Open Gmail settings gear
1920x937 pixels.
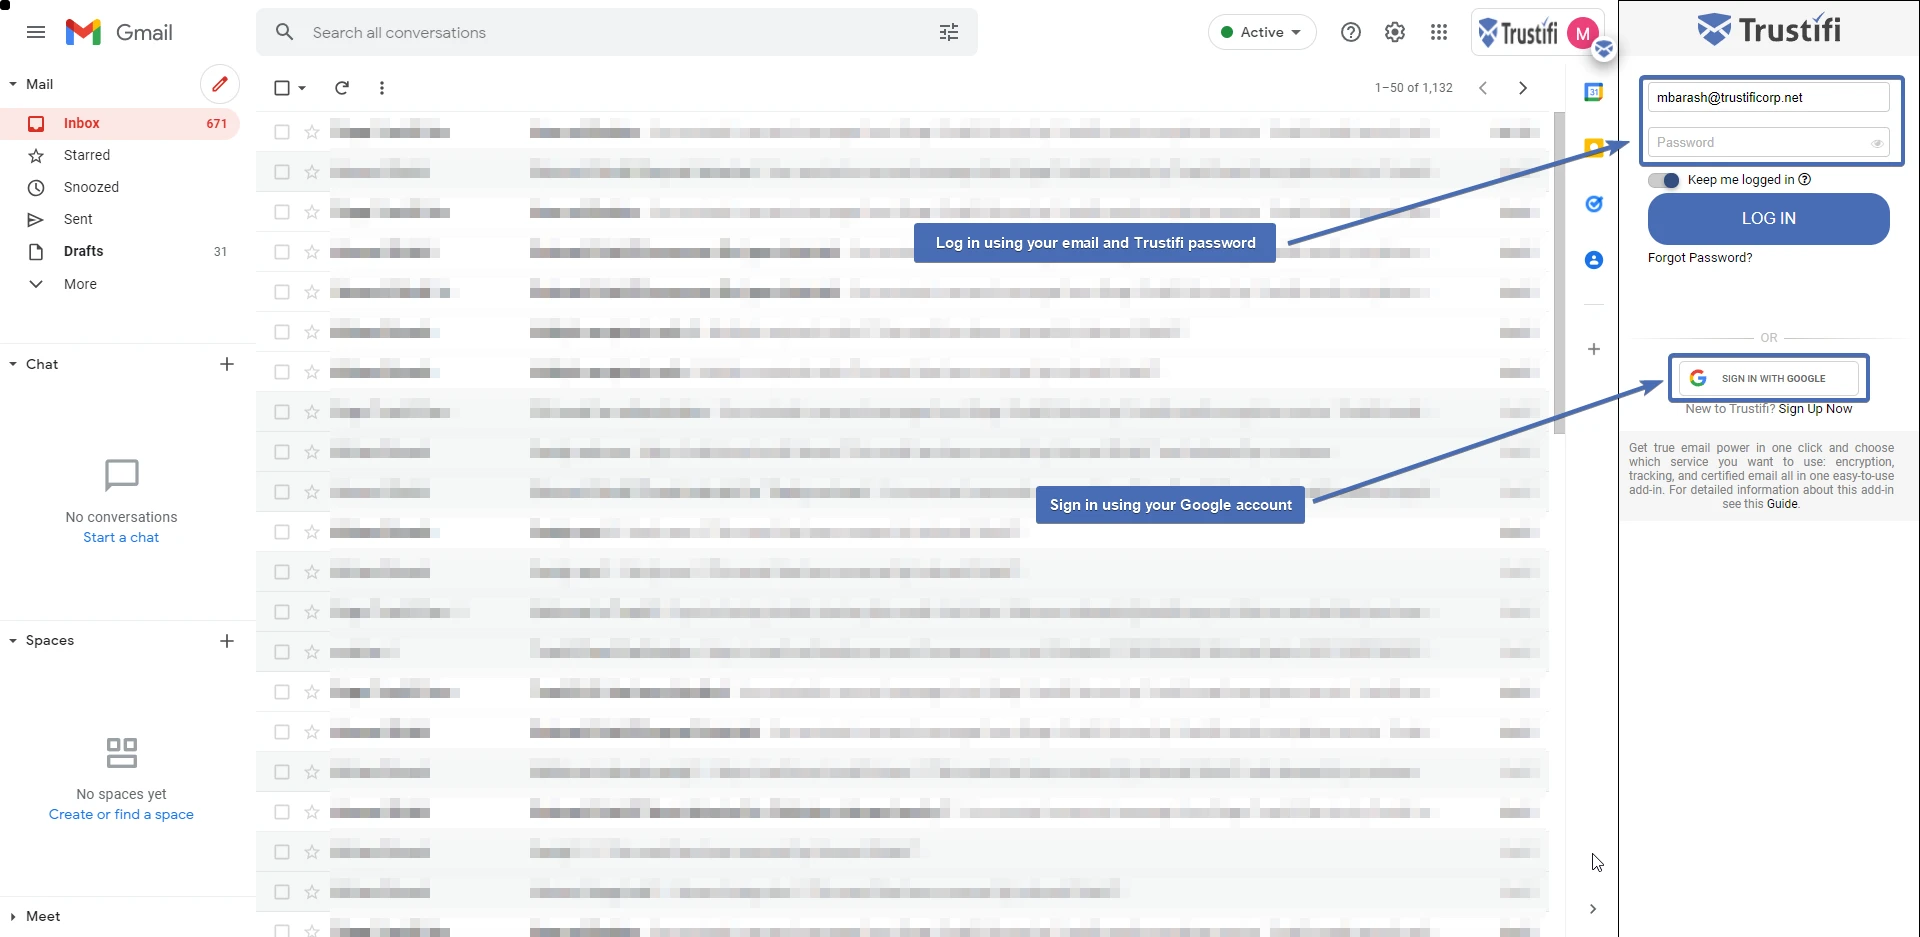point(1394,32)
